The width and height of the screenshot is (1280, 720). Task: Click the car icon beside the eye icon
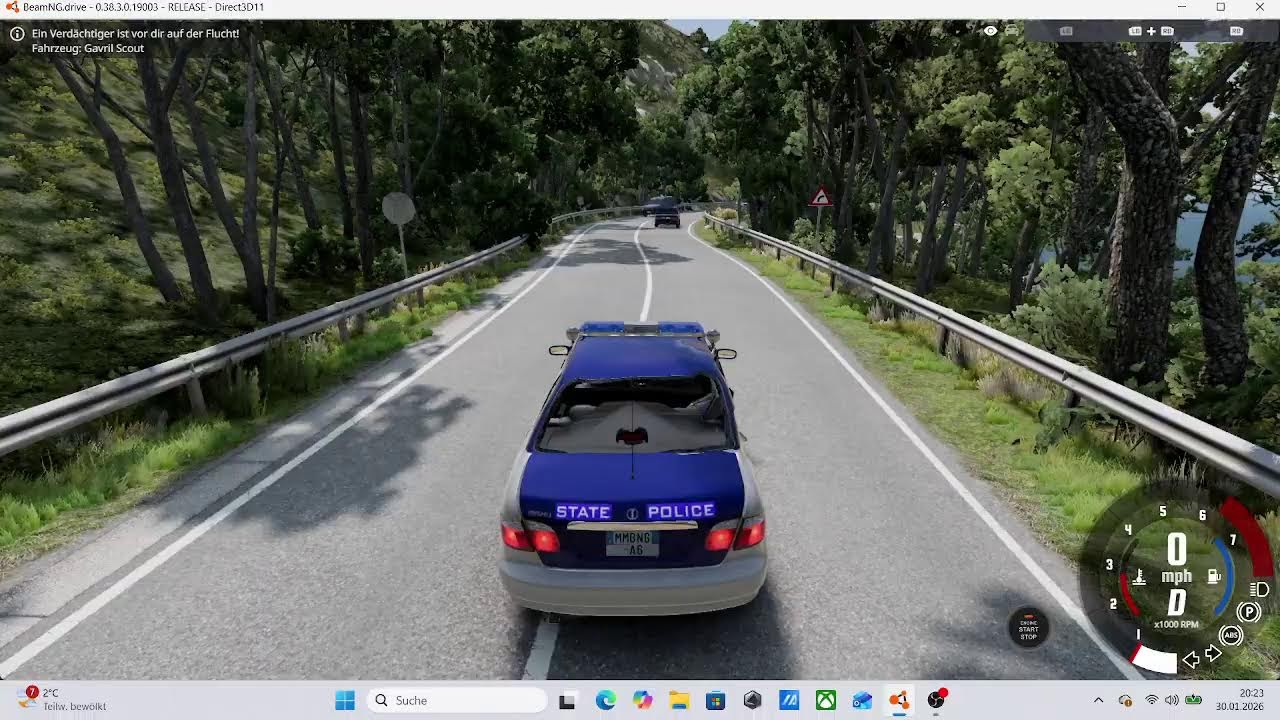1012,31
